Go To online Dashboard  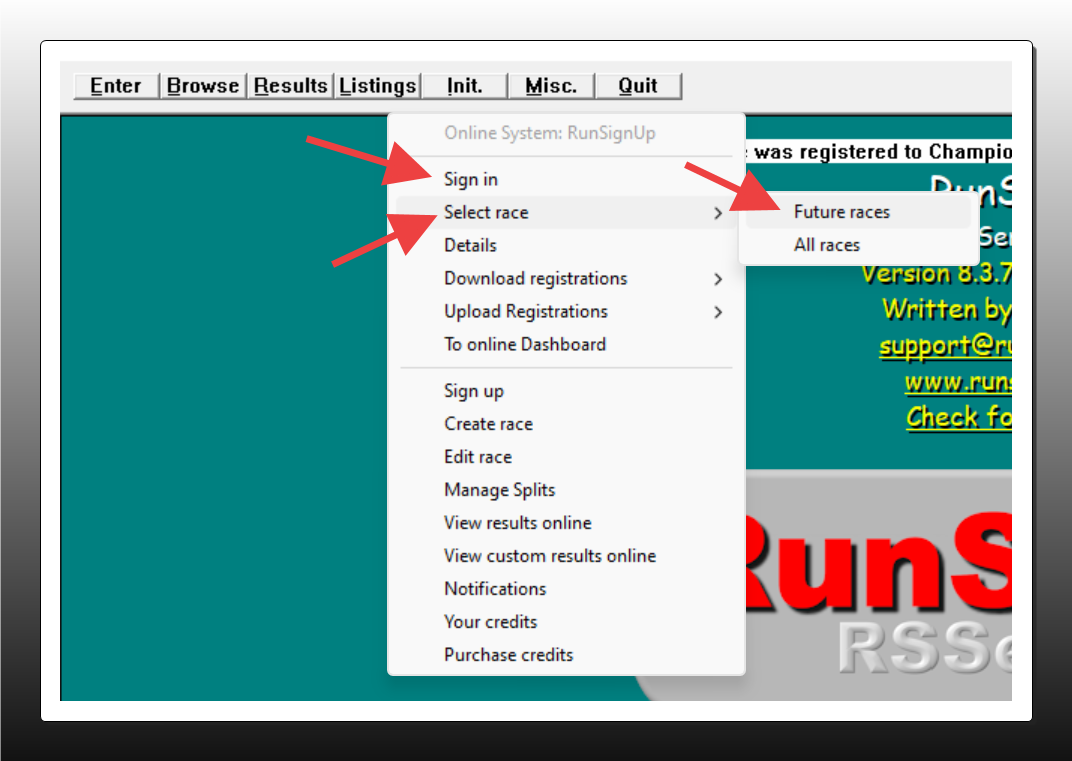[x=566, y=344]
